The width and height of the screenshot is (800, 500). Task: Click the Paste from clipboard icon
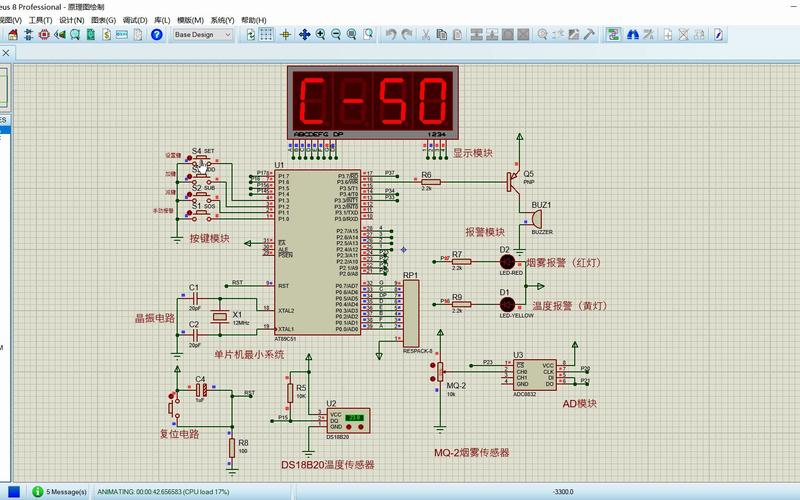point(458,35)
